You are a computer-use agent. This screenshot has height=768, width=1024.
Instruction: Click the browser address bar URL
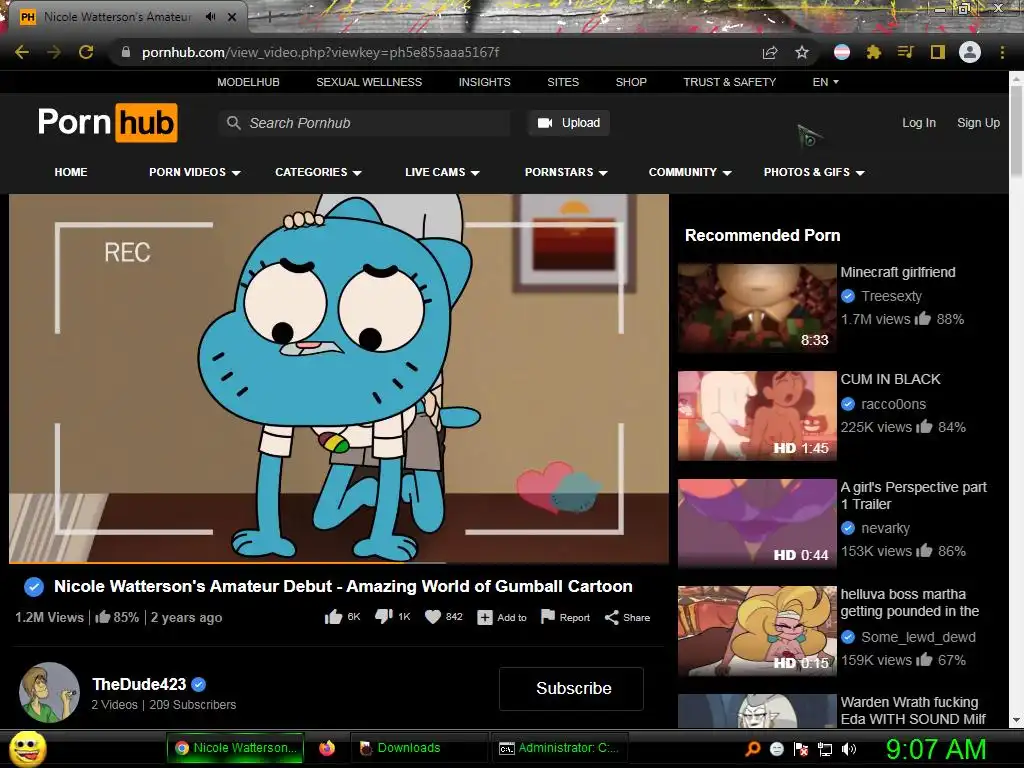pyautogui.click(x=320, y=52)
